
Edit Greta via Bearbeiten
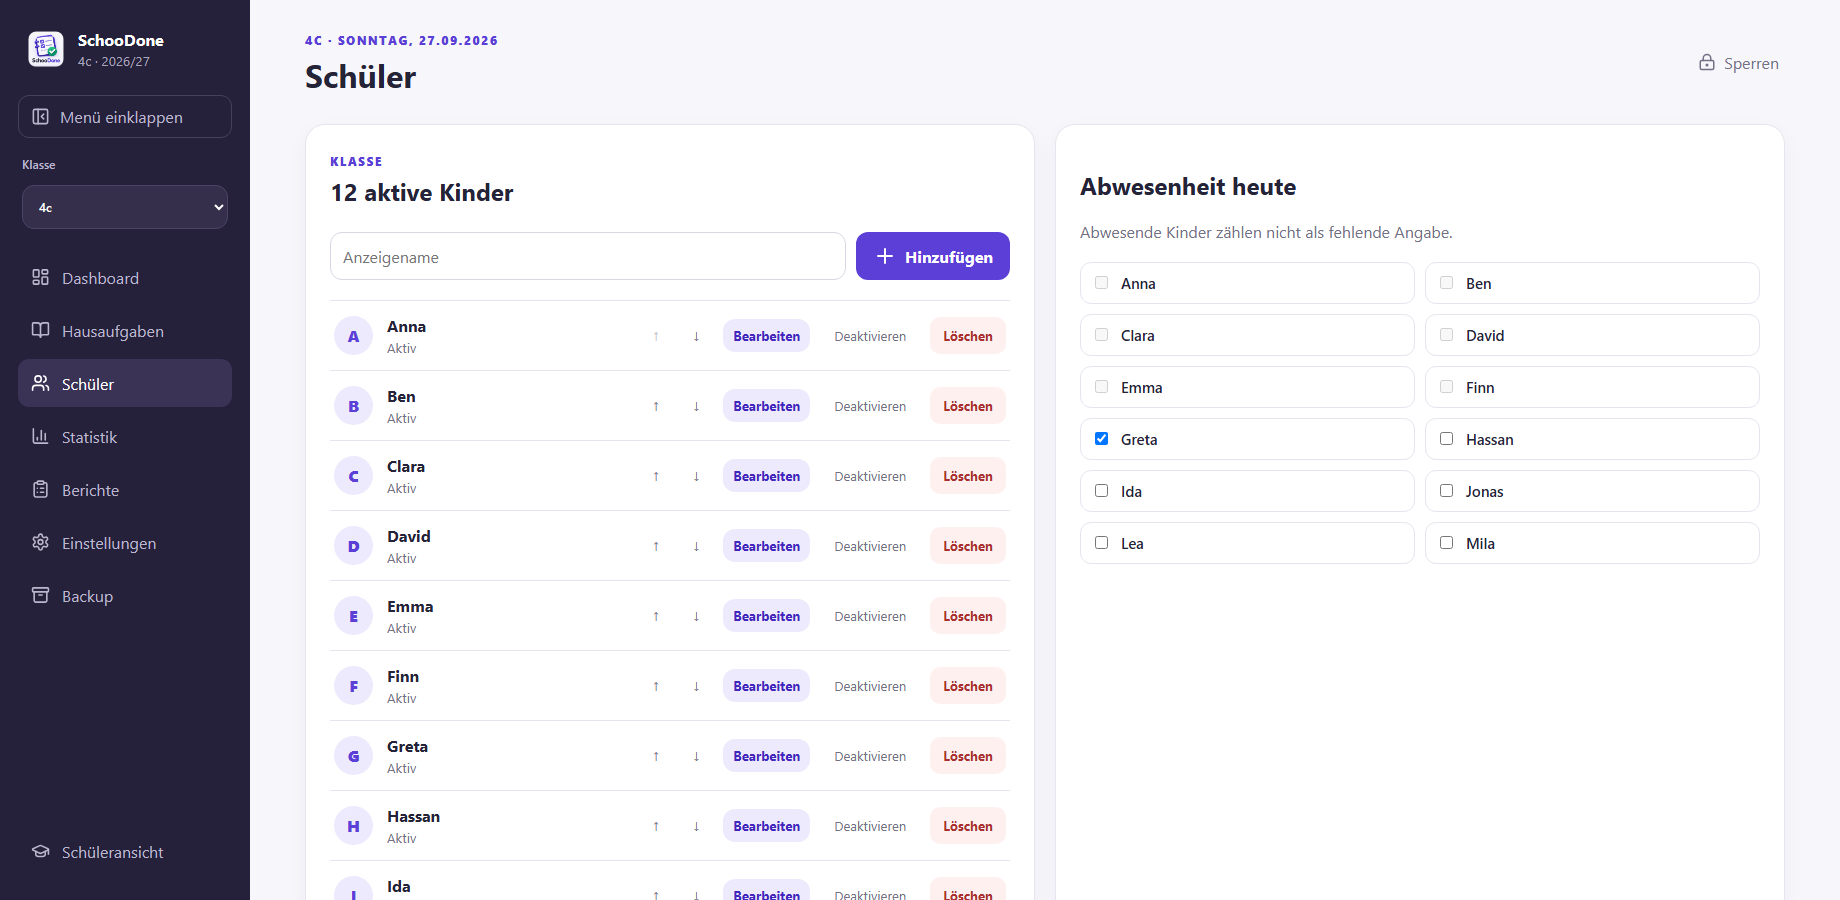click(x=766, y=756)
